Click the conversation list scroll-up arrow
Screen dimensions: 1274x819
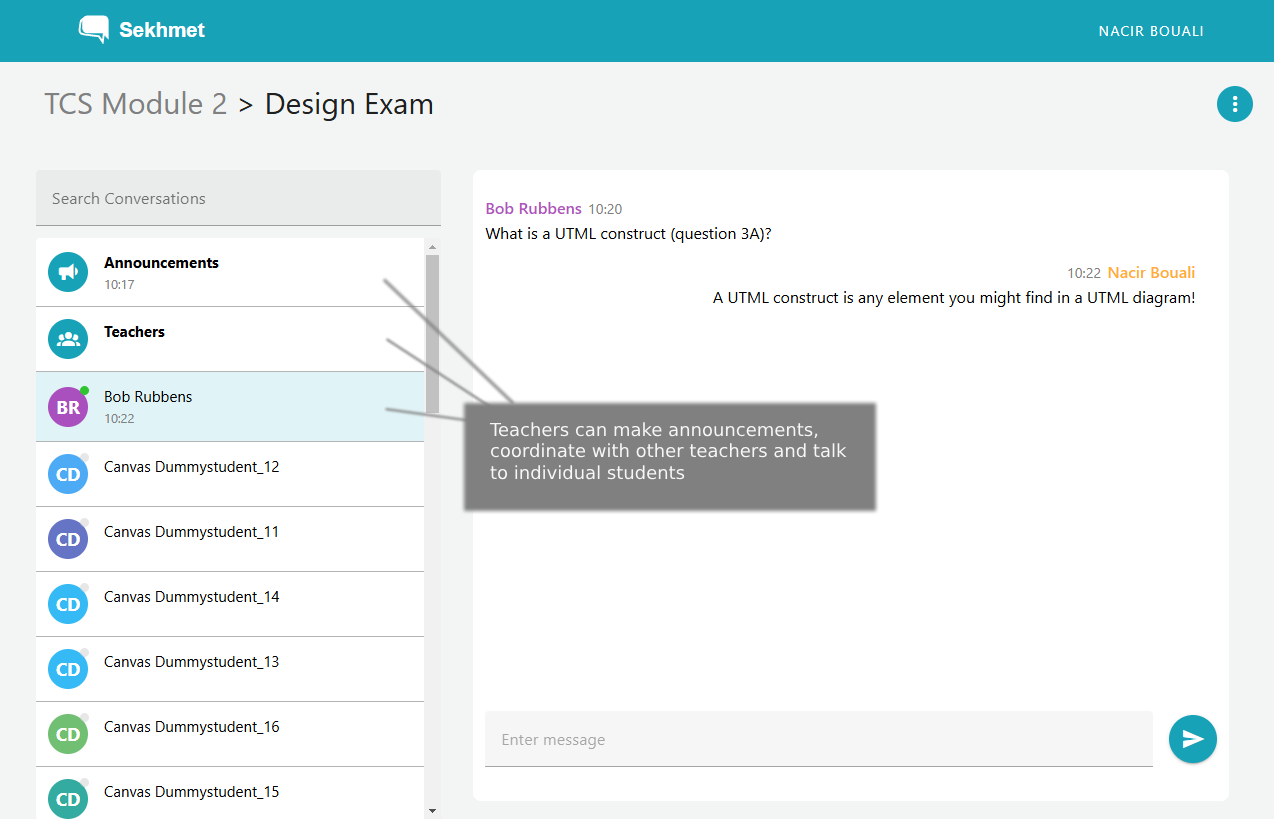[432, 247]
